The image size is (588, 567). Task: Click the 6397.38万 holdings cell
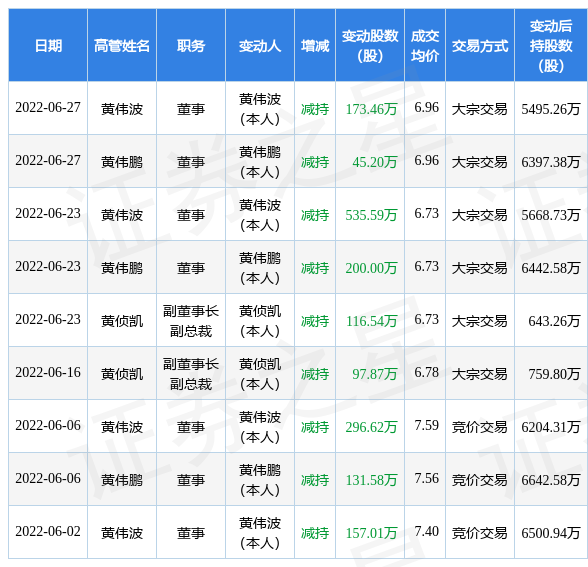pyautogui.click(x=551, y=162)
